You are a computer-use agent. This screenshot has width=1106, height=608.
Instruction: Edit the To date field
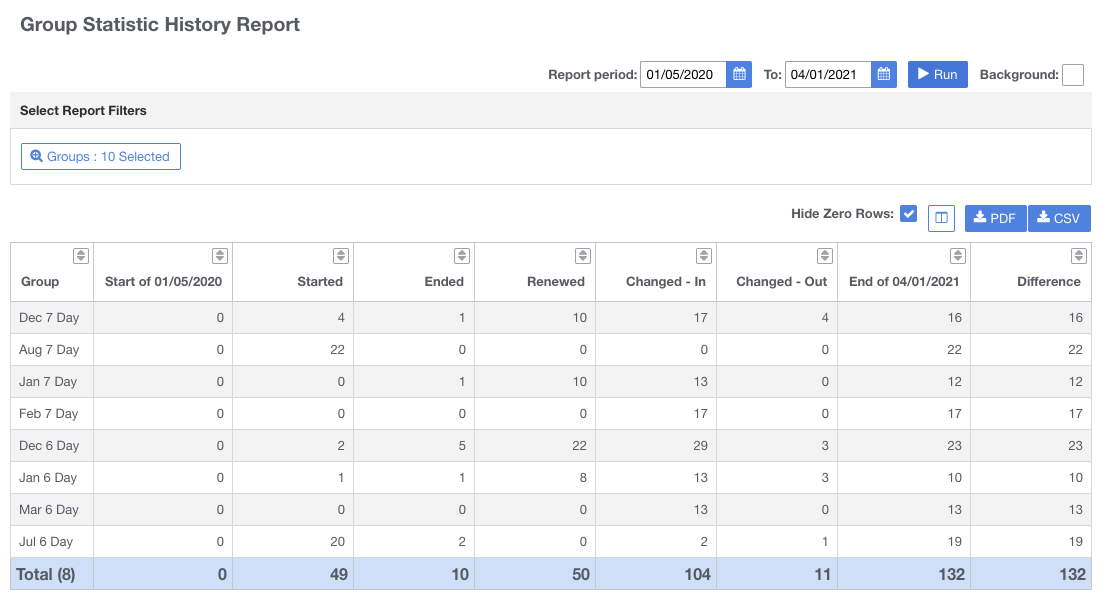point(828,74)
